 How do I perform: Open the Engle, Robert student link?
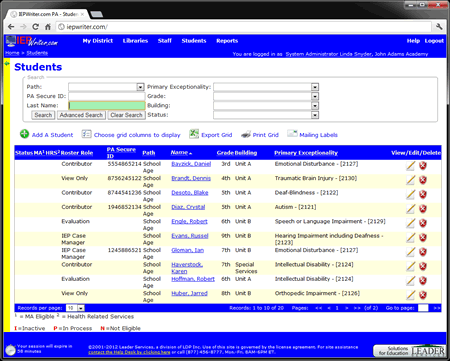189,221
